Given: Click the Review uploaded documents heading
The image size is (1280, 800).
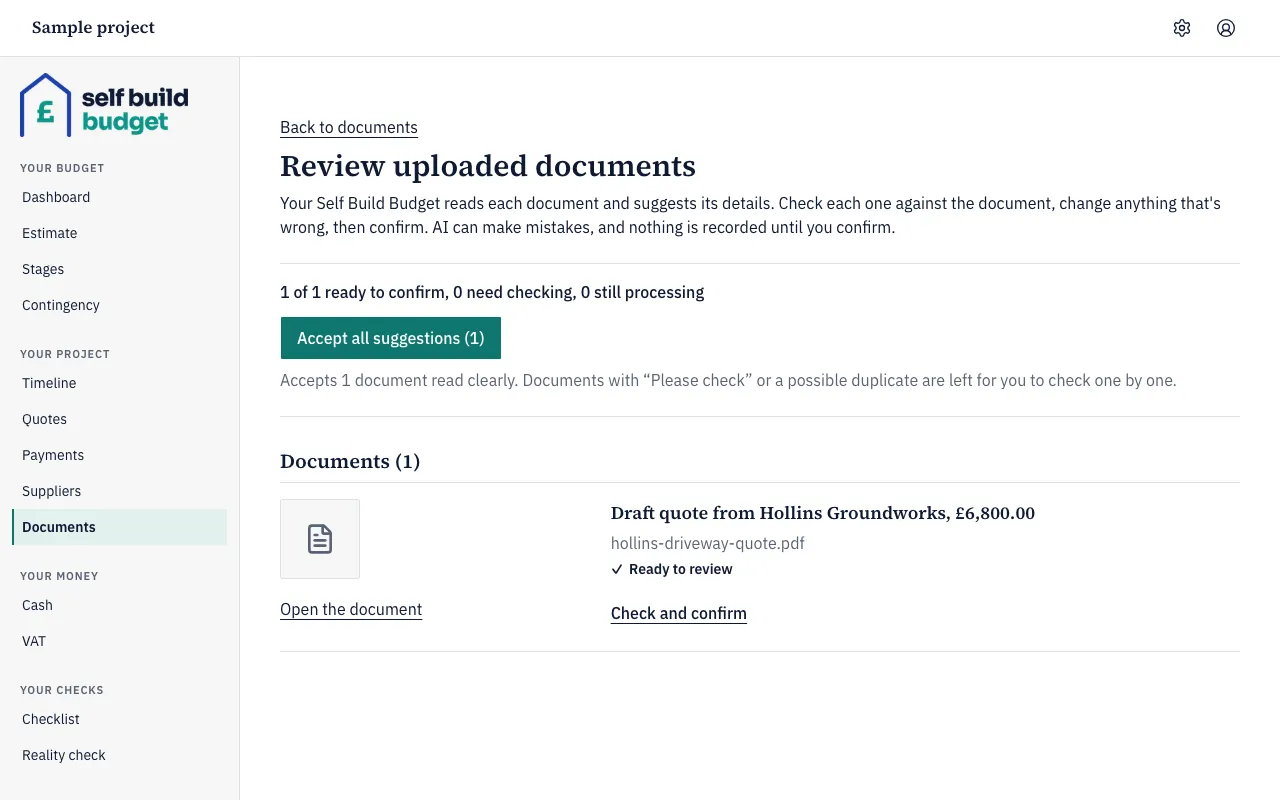Looking at the screenshot, I should 488,166.
